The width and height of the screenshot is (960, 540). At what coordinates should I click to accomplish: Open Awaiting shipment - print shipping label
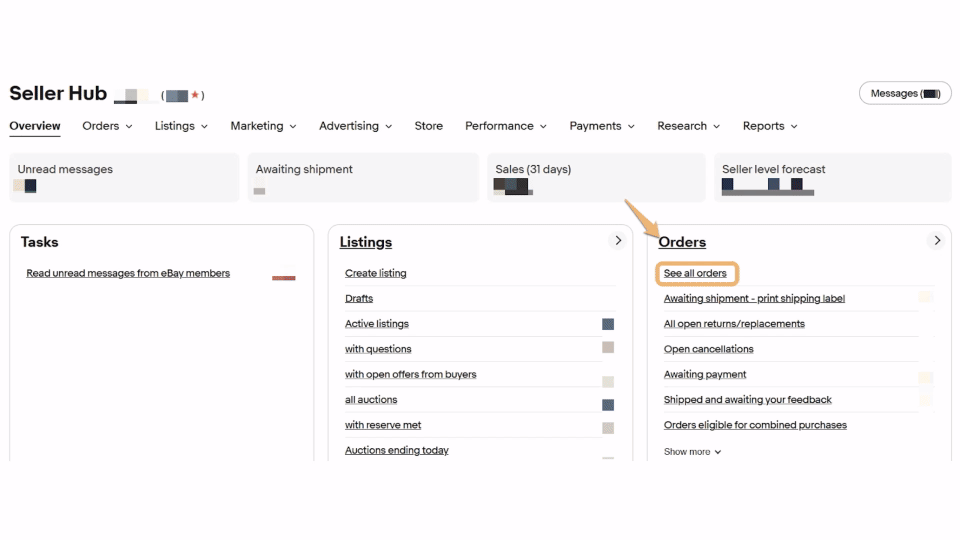click(754, 299)
